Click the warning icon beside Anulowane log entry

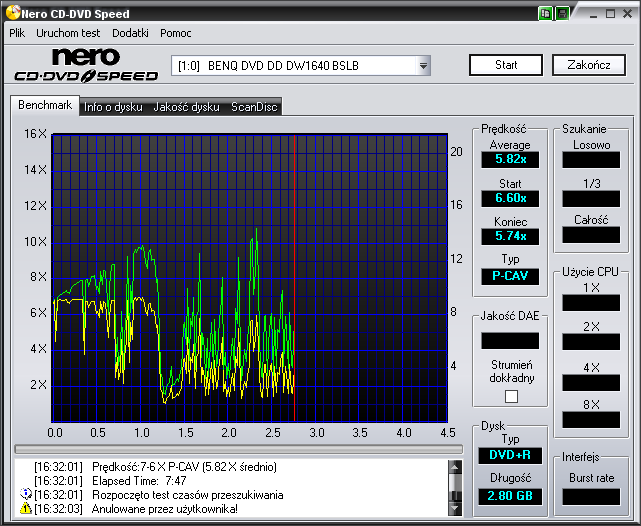pos(25,508)
